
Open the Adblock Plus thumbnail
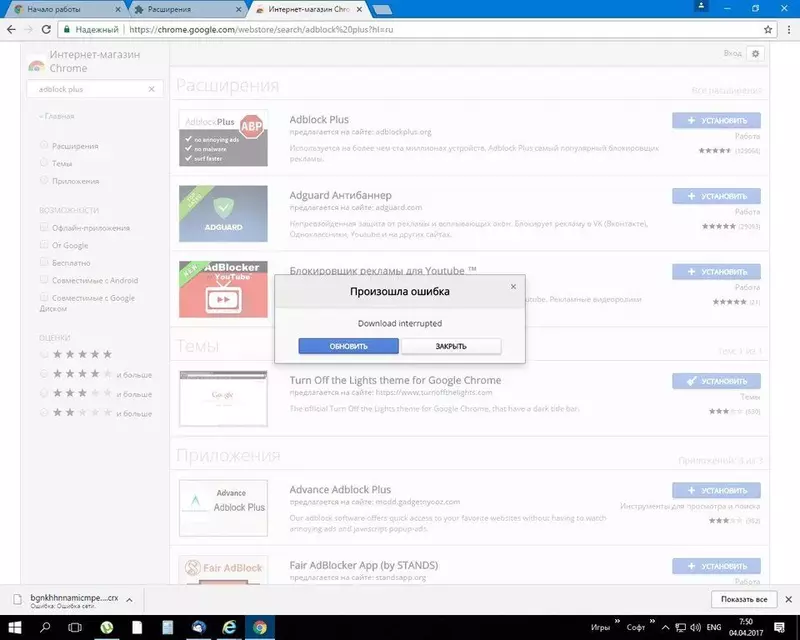click(x=223, y=138)
